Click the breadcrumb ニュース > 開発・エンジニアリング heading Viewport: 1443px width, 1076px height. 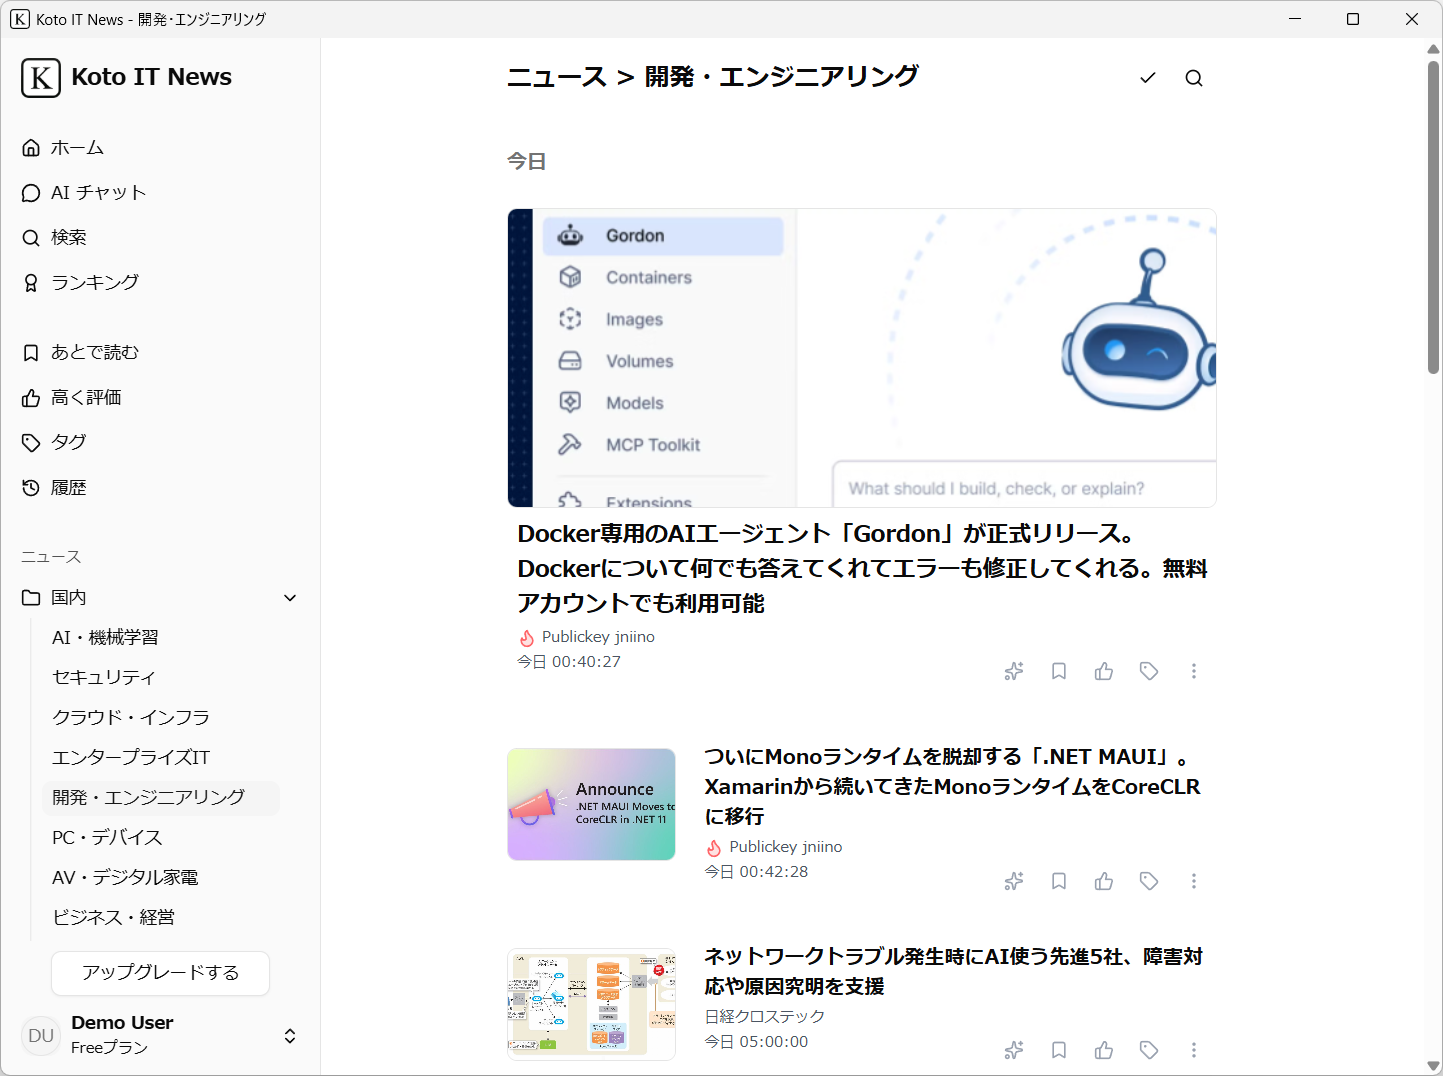click(x=713, y=77)
